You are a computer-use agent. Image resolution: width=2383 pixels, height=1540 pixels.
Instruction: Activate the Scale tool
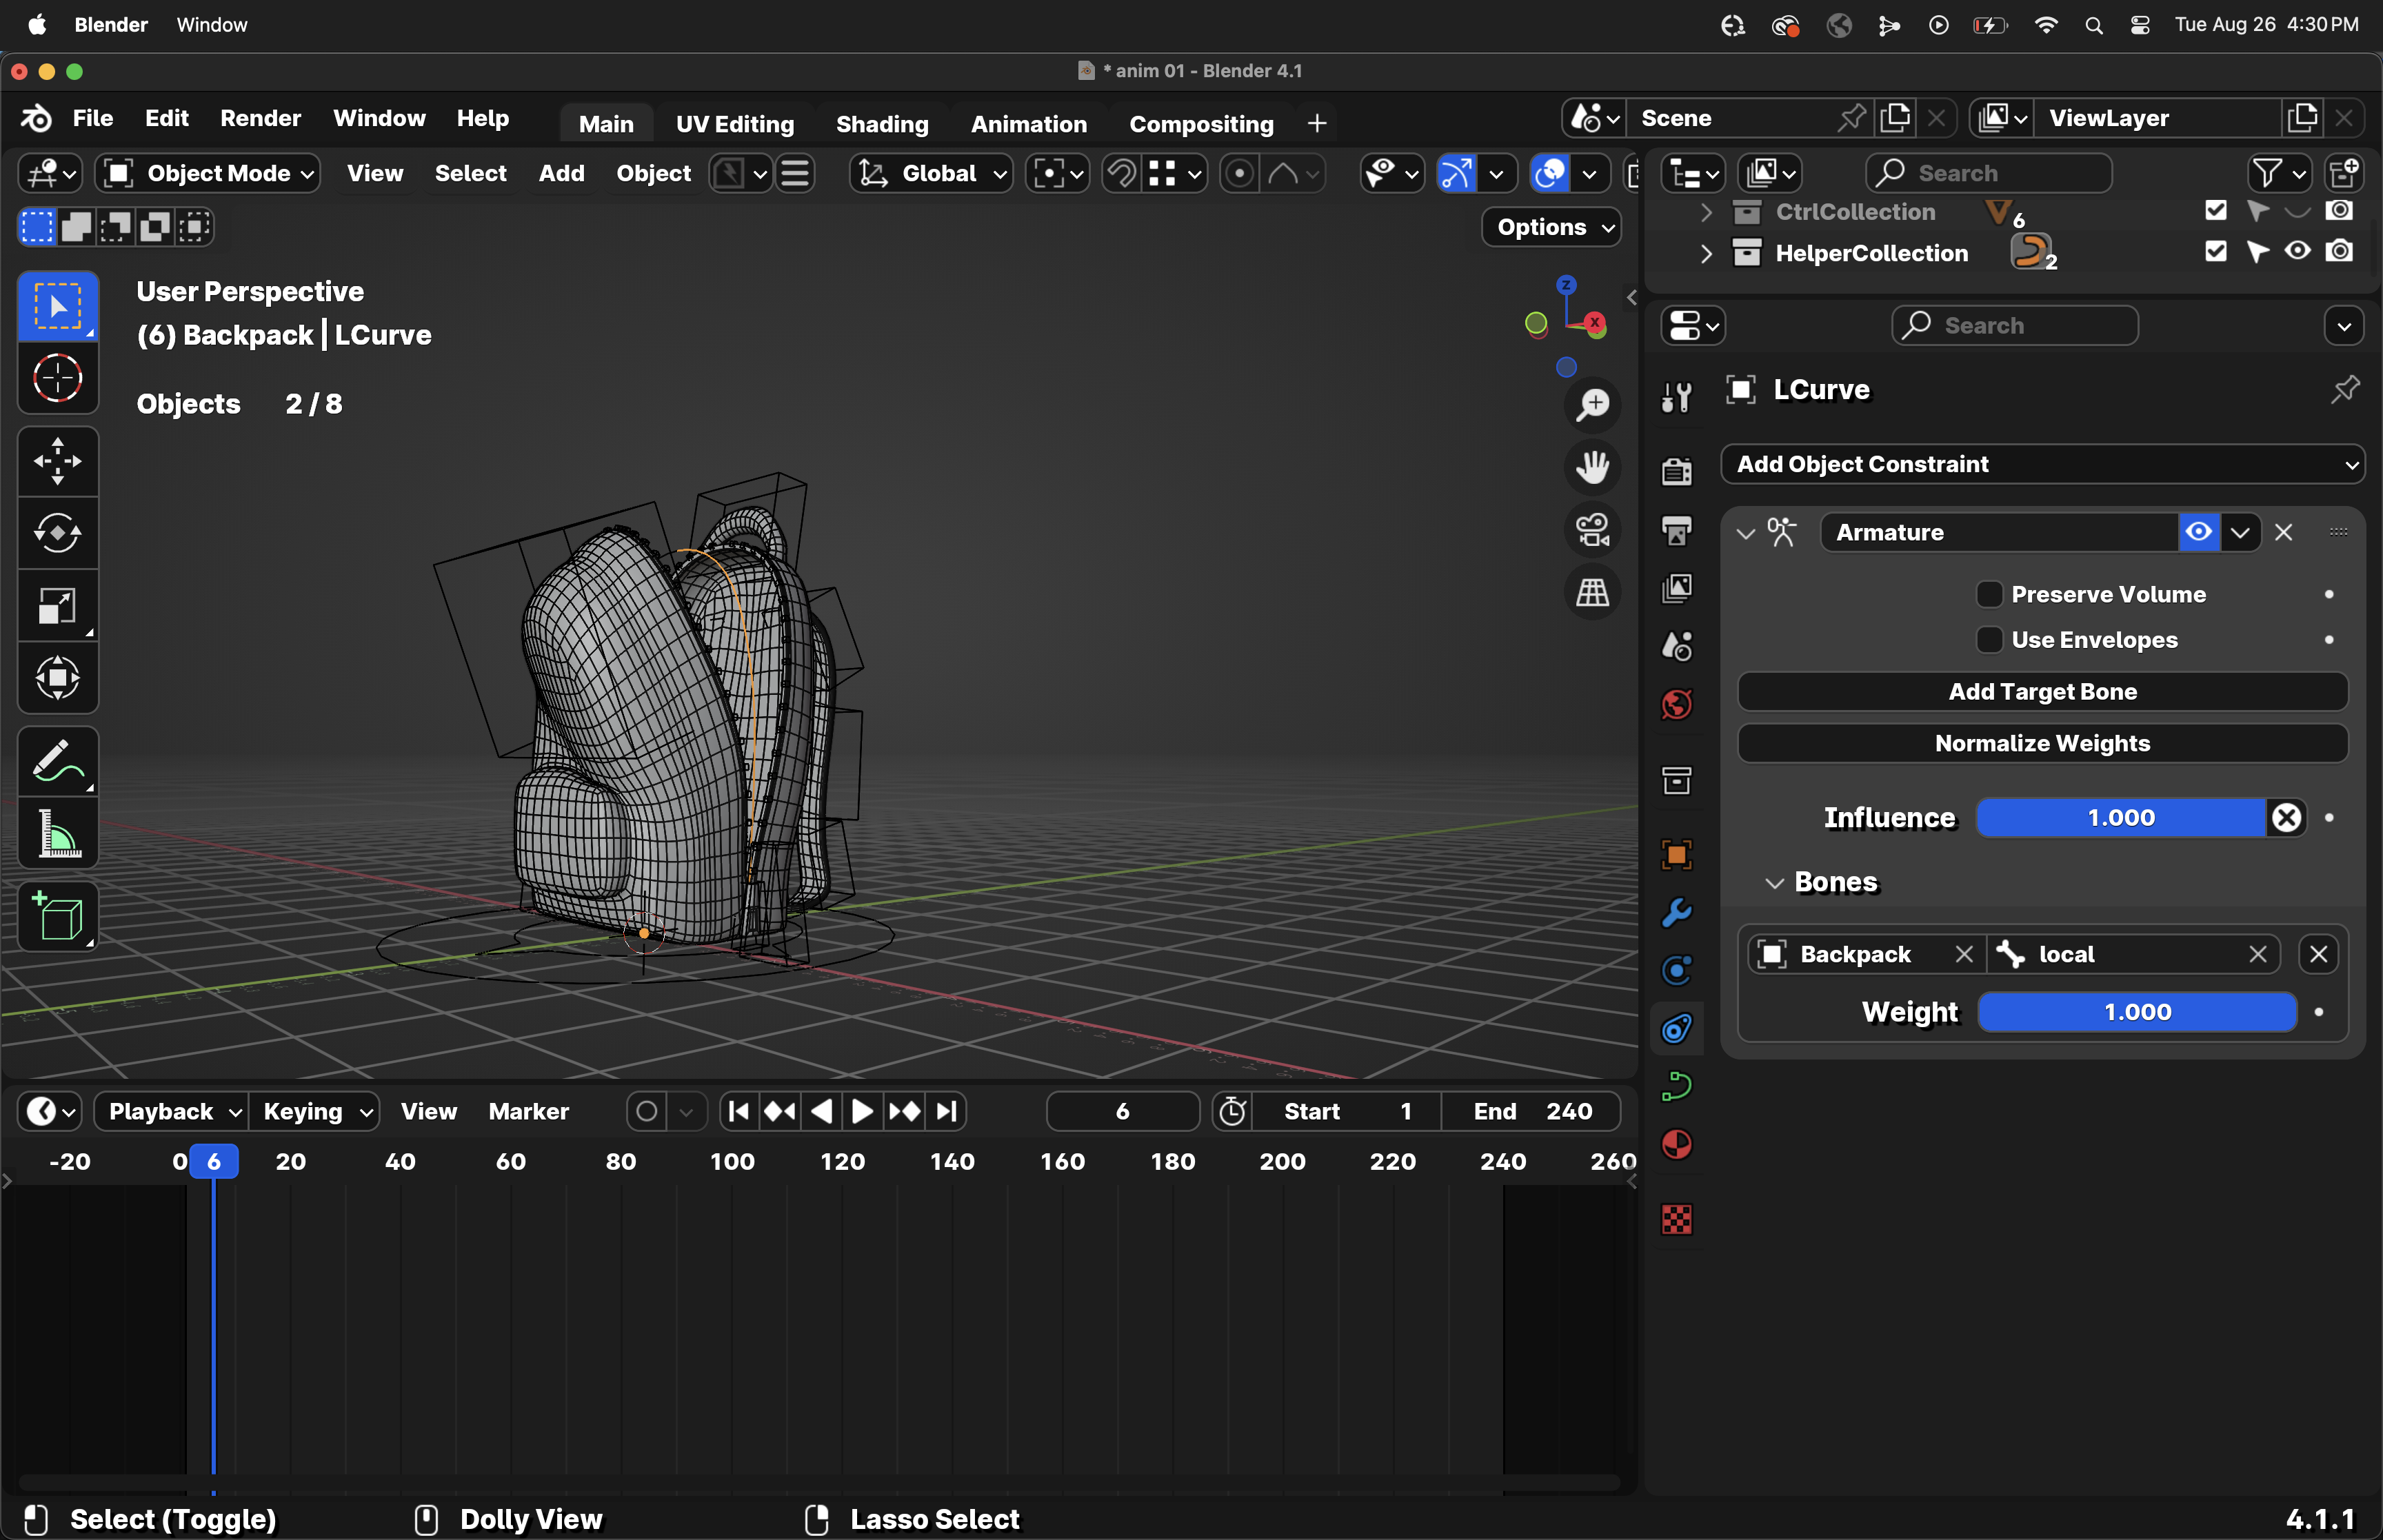tap(58, 605)
